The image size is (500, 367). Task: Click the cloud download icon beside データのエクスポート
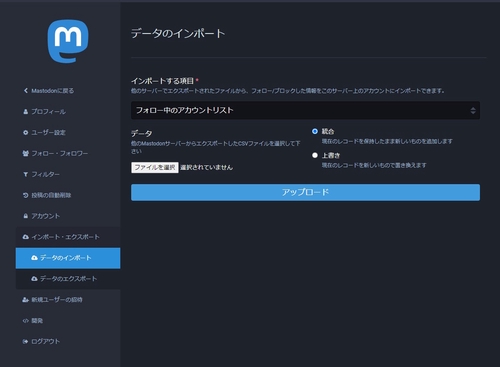tap(34, 279)
